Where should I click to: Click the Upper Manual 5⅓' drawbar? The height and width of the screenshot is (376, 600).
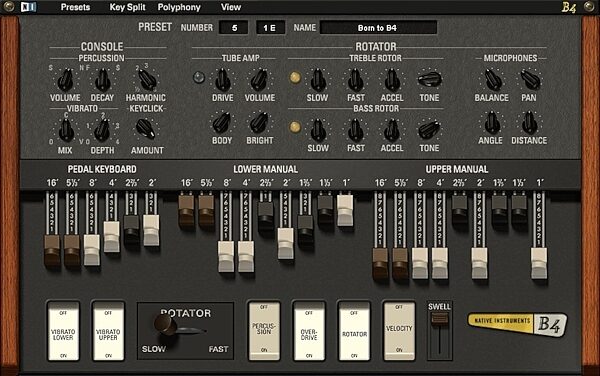pos(400,264)
